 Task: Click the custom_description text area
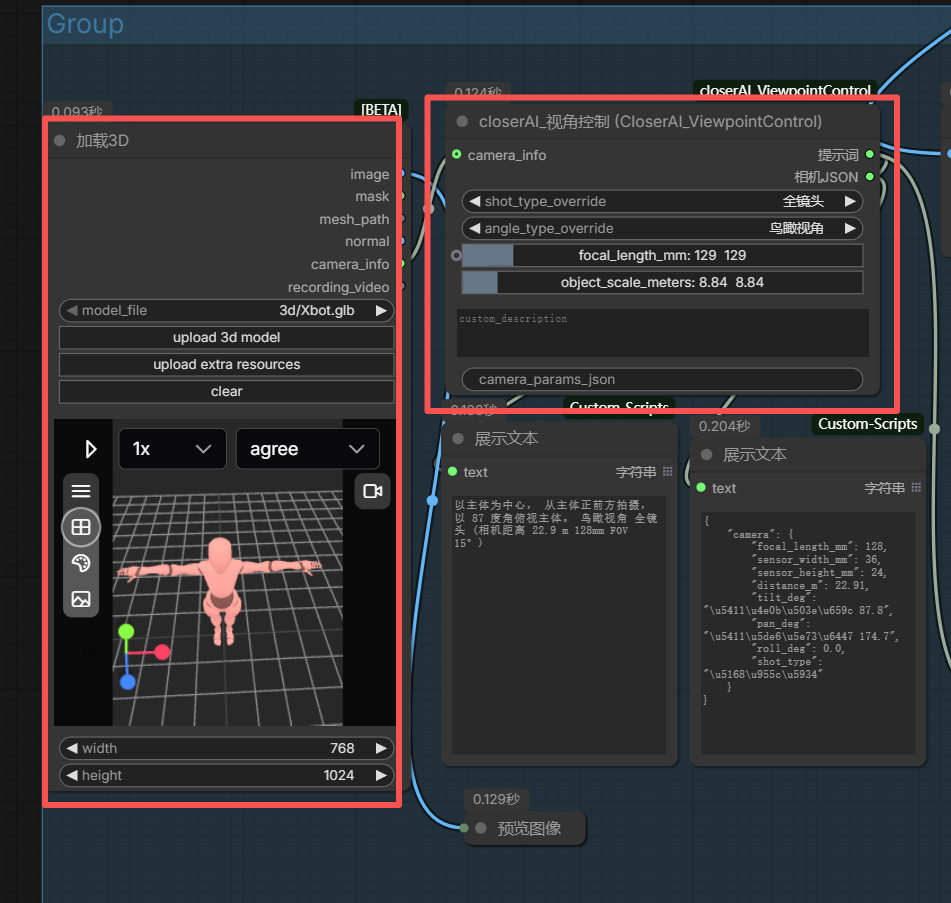(x=662, y=333)
